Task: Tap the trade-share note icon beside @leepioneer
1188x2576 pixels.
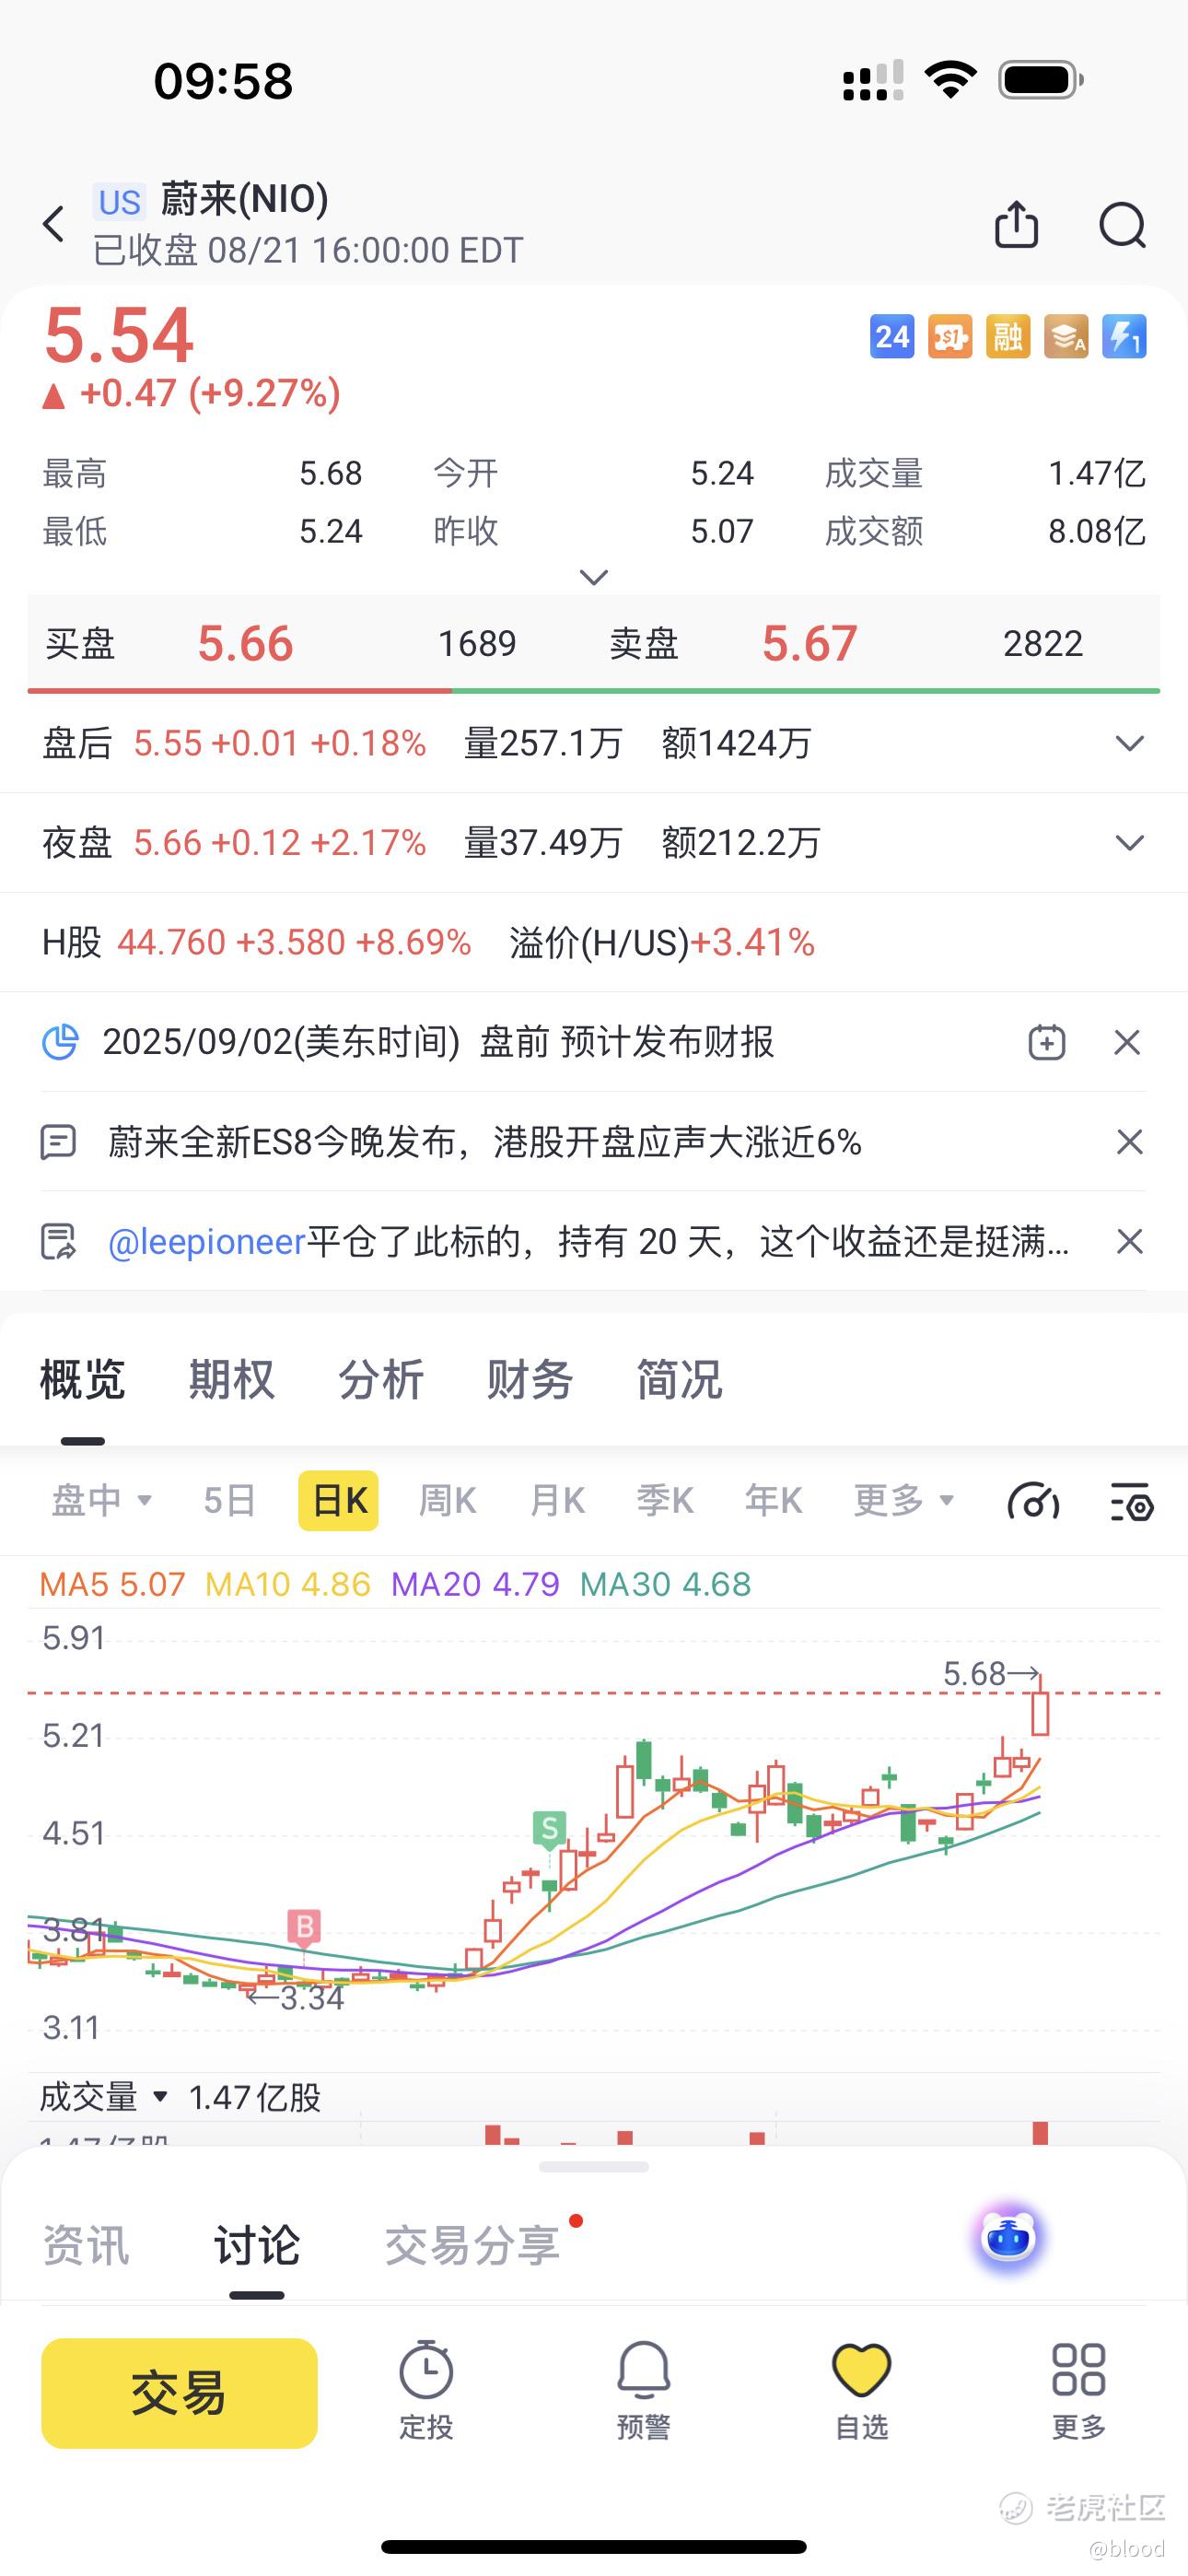Action: click(x=58, y=1241)
